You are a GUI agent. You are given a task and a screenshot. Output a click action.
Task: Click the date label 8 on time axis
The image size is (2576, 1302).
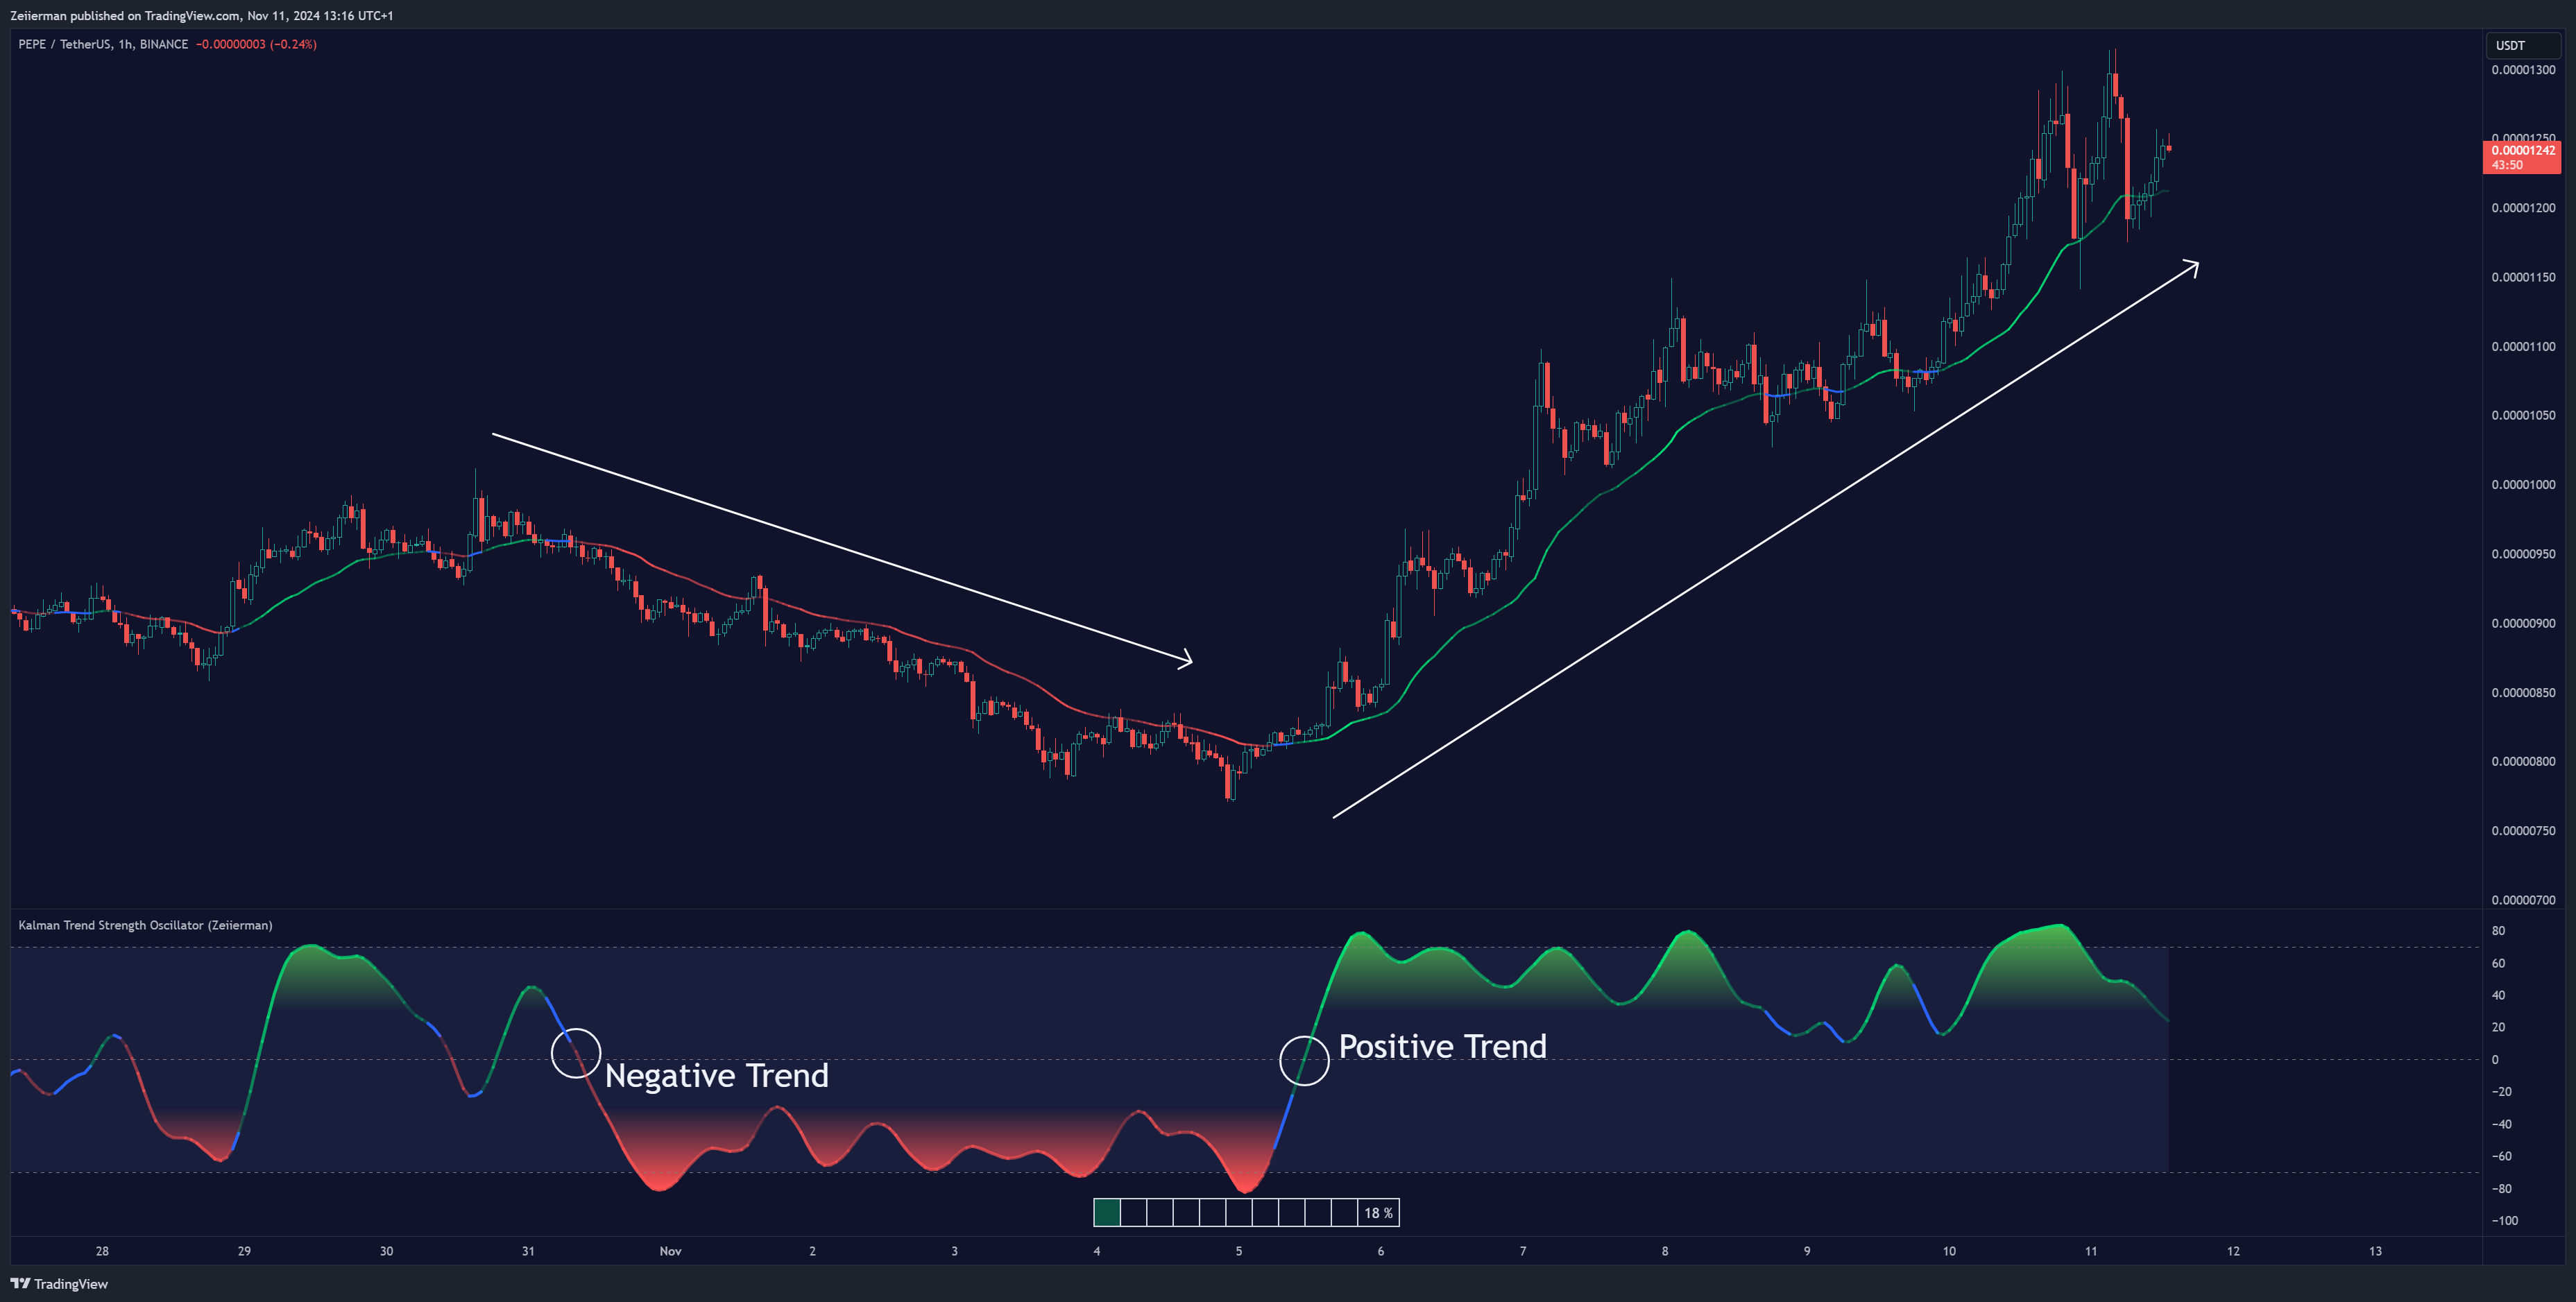coord(1665,1251)
